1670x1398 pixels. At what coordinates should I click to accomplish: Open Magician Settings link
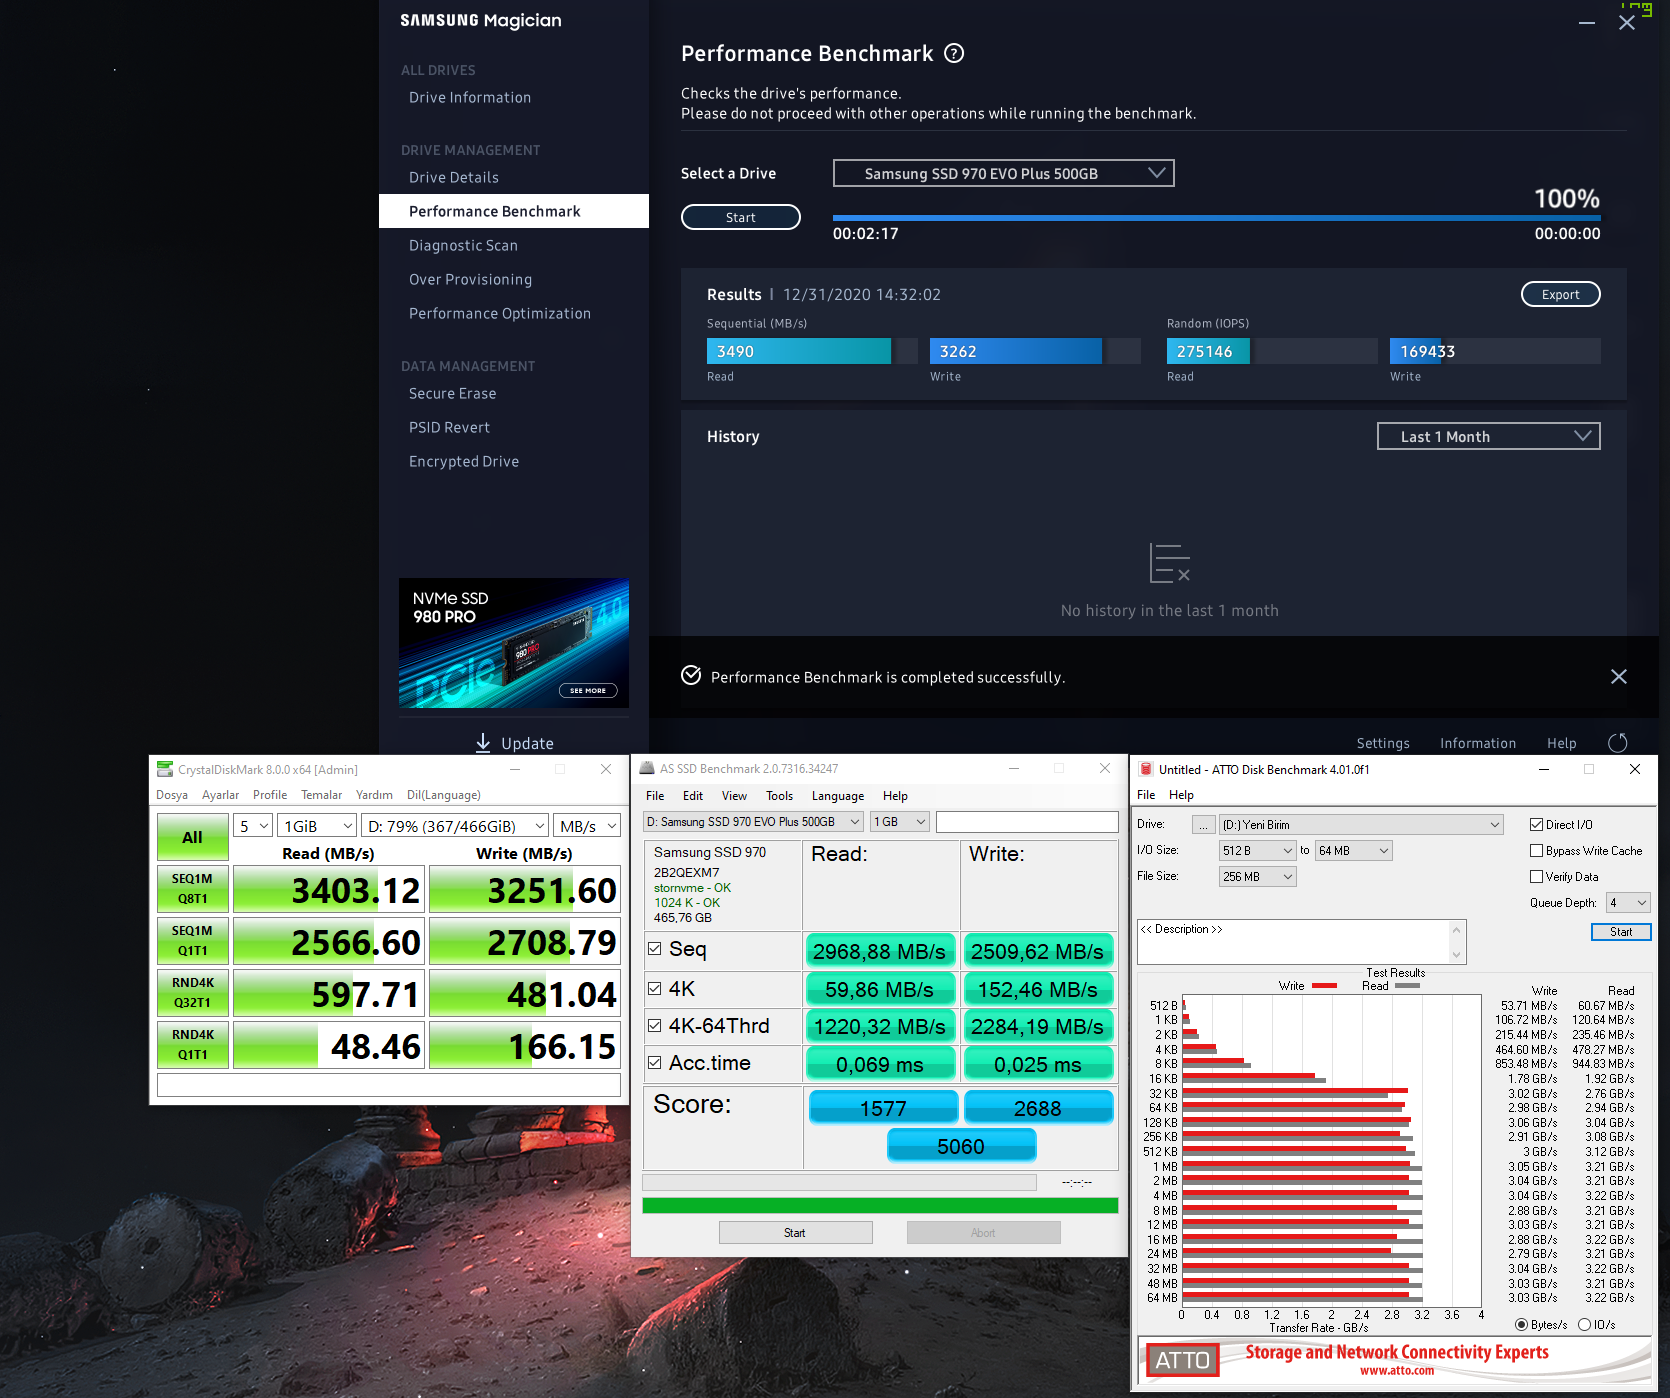[1383, 743]
